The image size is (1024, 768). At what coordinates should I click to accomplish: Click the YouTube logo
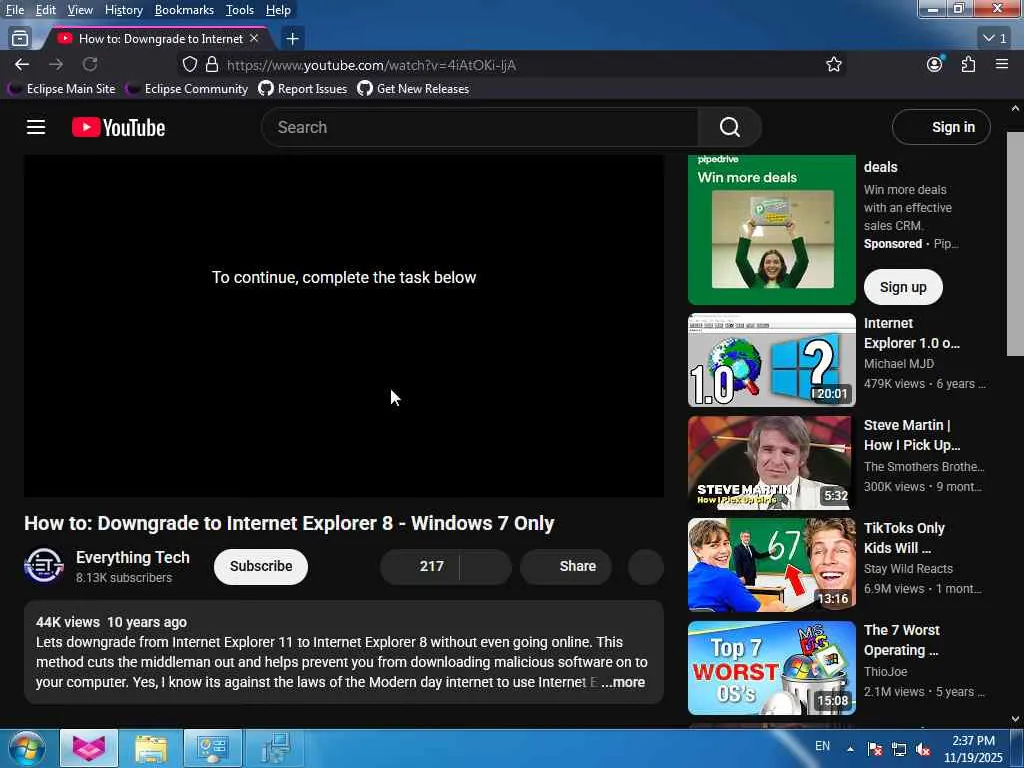pyautogui.click(x=118, y=127)
